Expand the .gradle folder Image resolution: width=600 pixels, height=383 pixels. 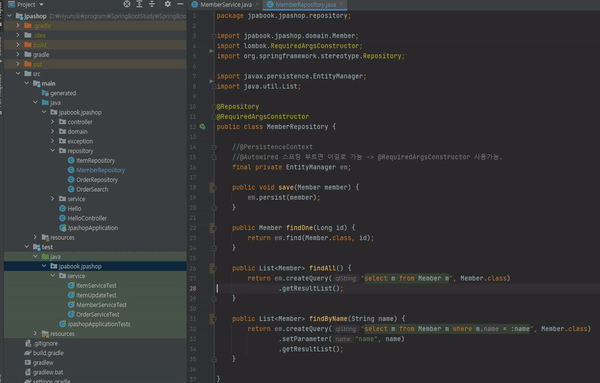click(x=18, y=25)
